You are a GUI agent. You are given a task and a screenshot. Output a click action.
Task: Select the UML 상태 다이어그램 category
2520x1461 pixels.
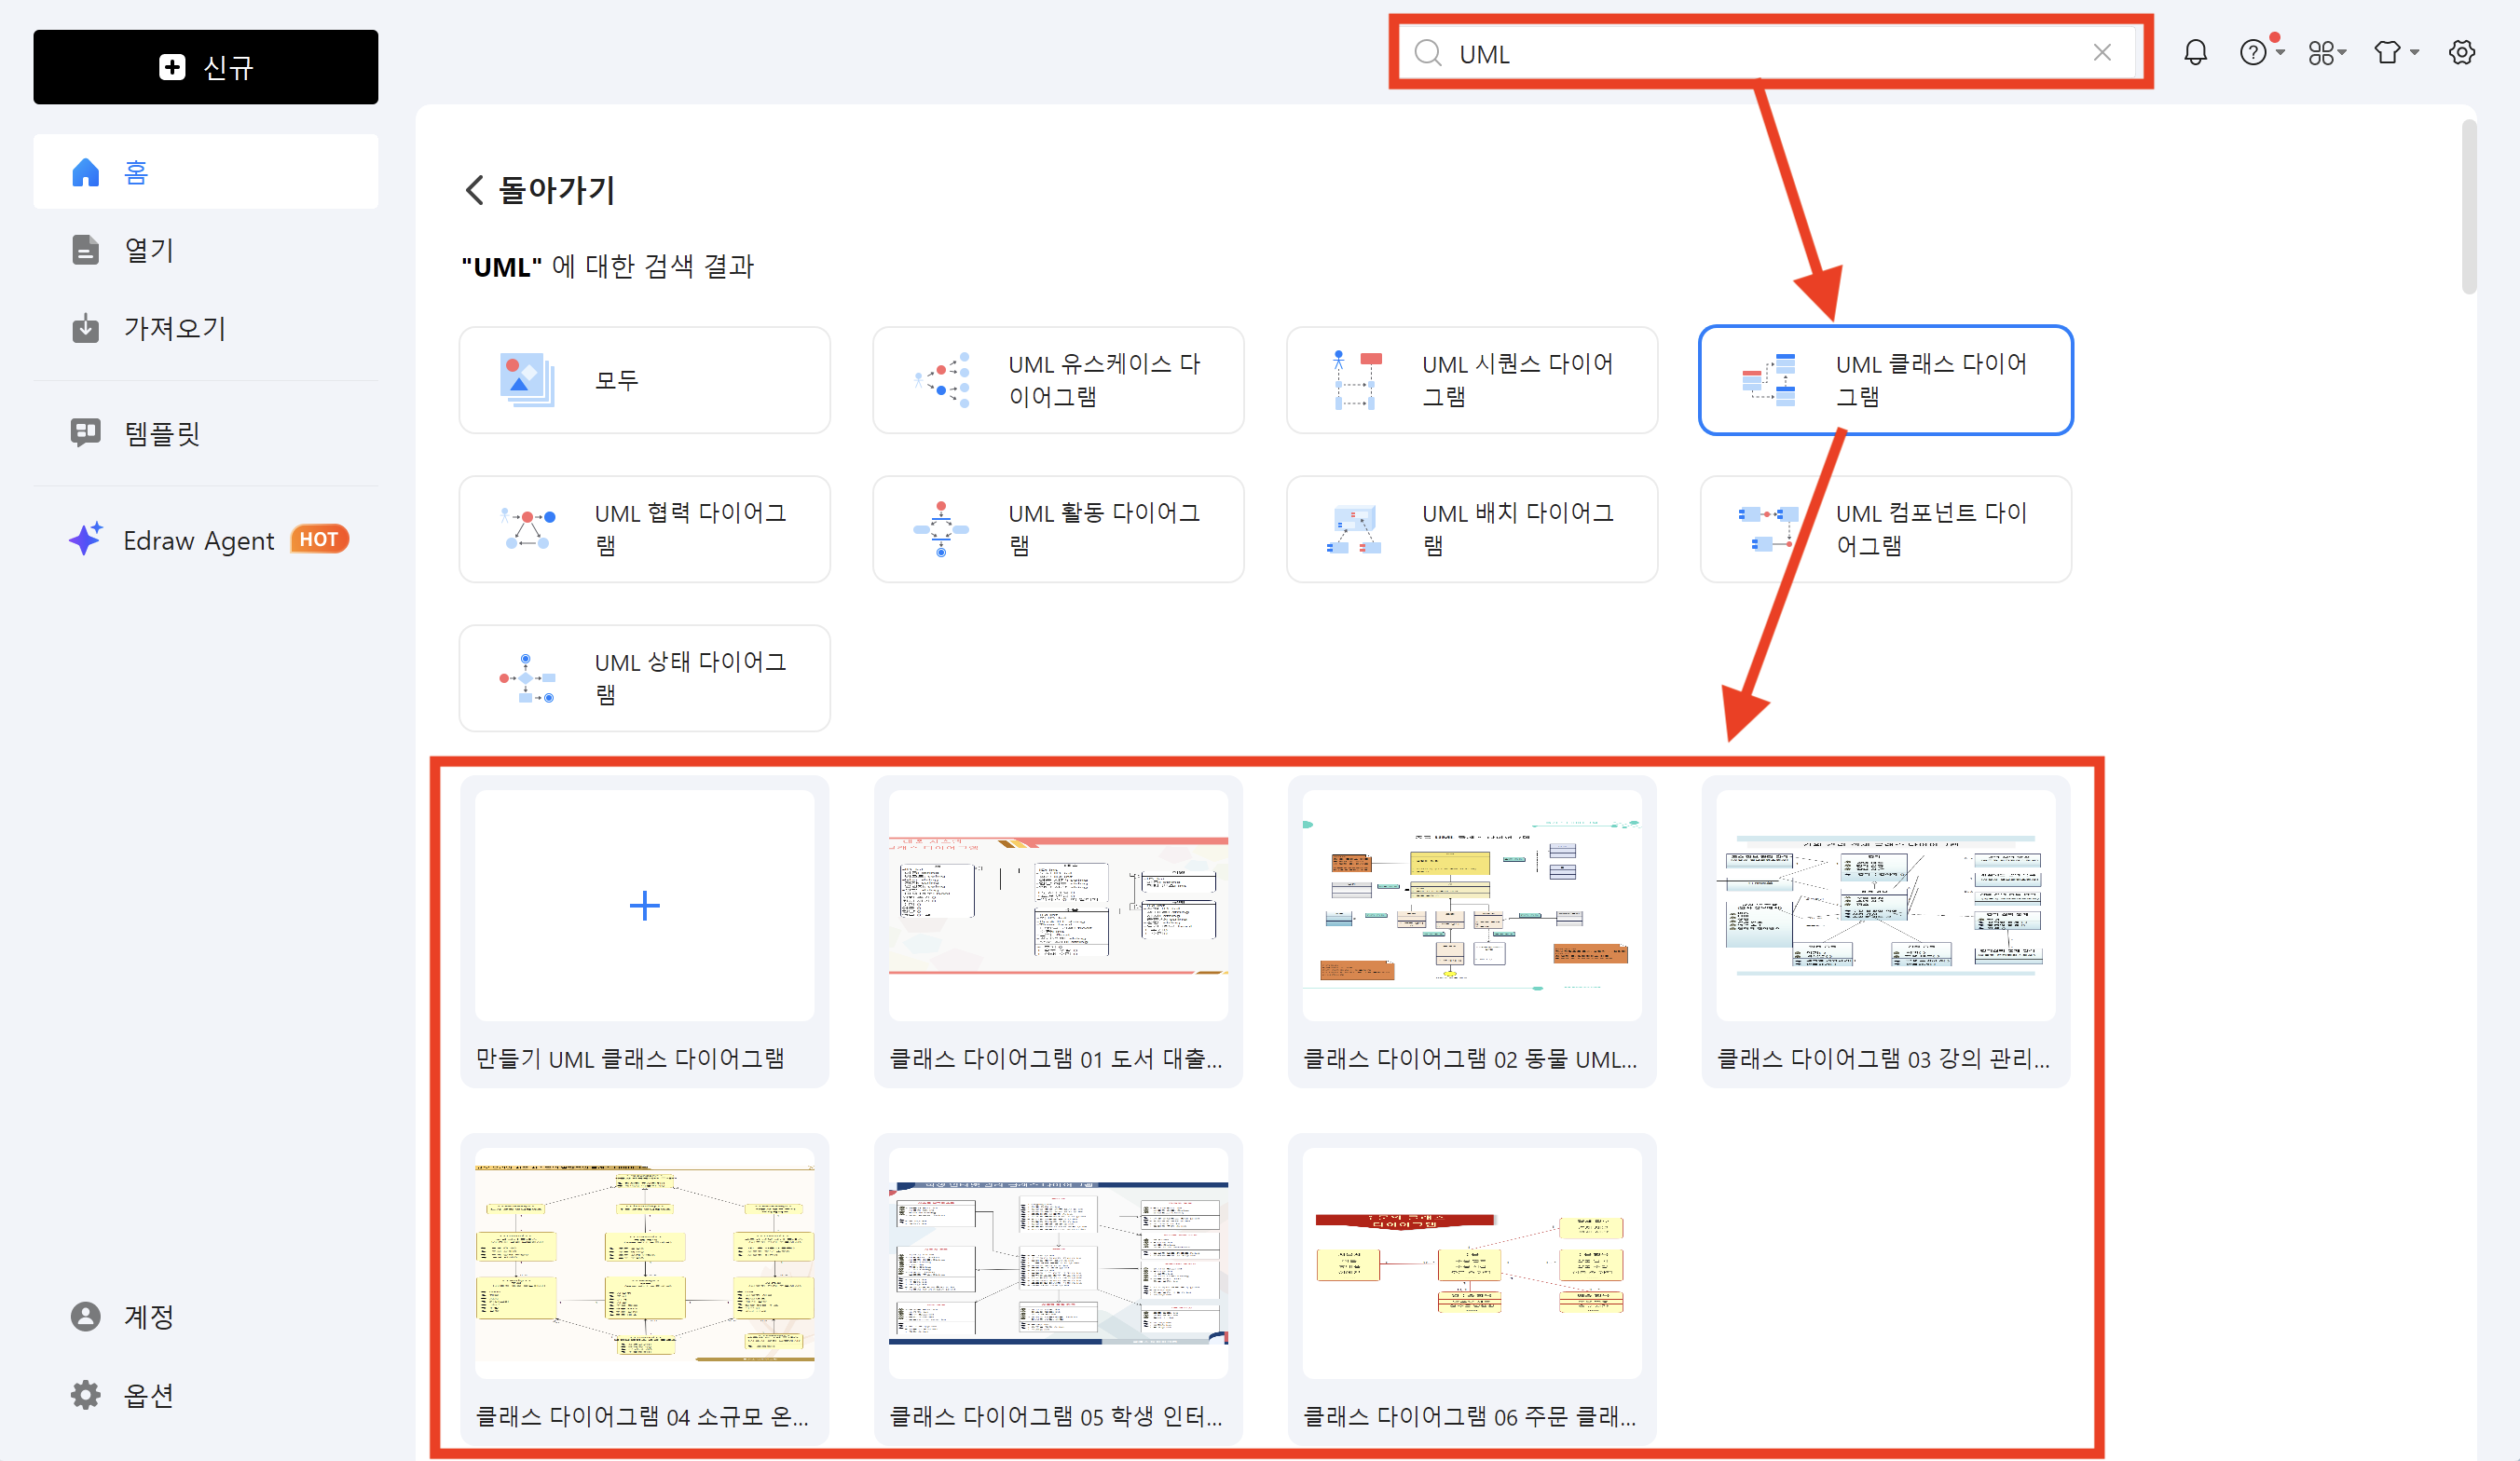[x=644, y=678]
